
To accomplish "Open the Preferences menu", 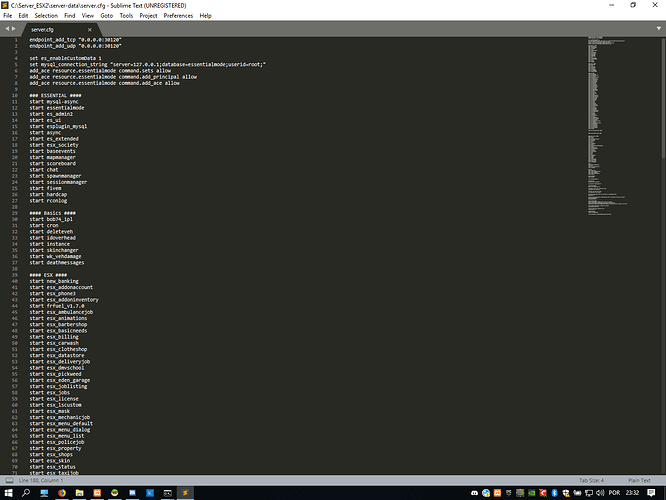I will [178, 16].
